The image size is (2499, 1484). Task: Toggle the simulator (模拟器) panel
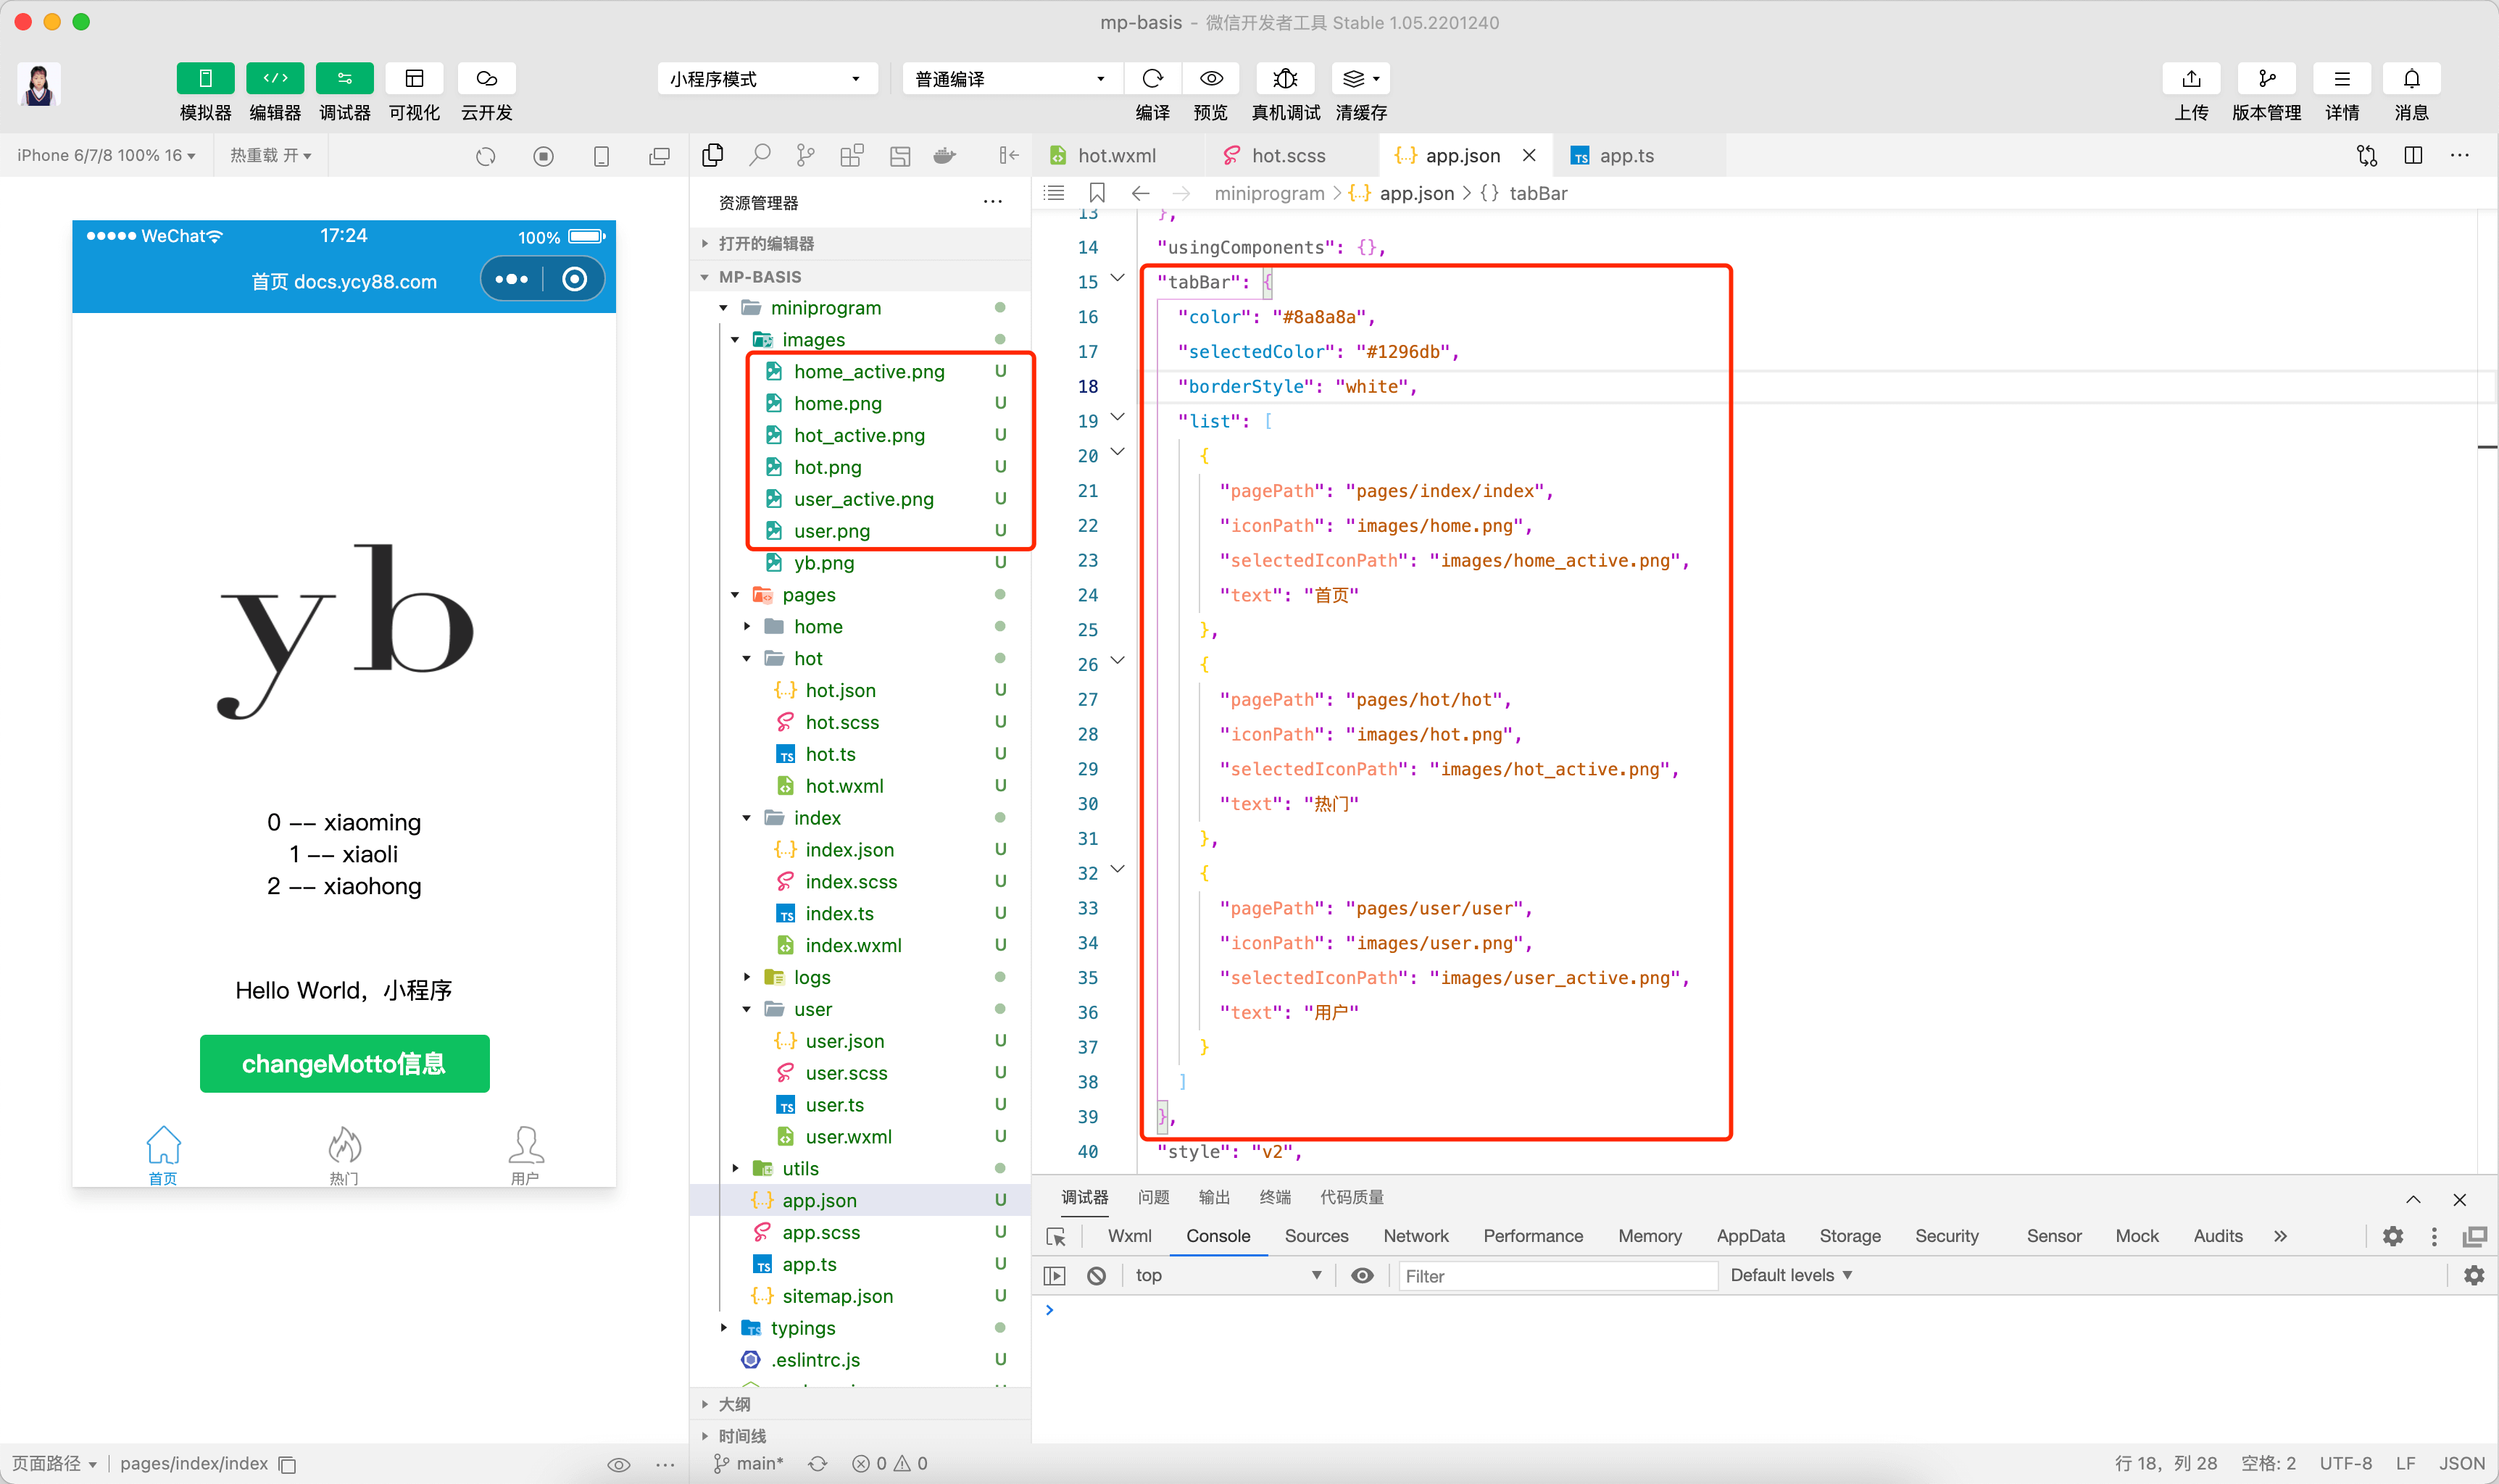pos(205,78)
